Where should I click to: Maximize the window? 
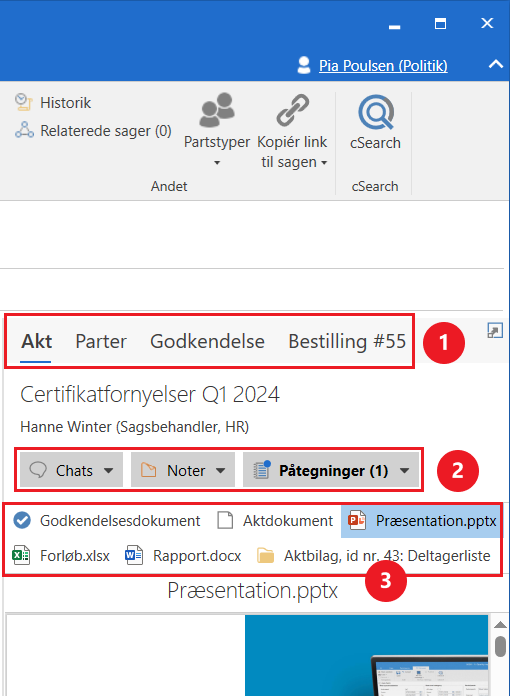point(440,24)
